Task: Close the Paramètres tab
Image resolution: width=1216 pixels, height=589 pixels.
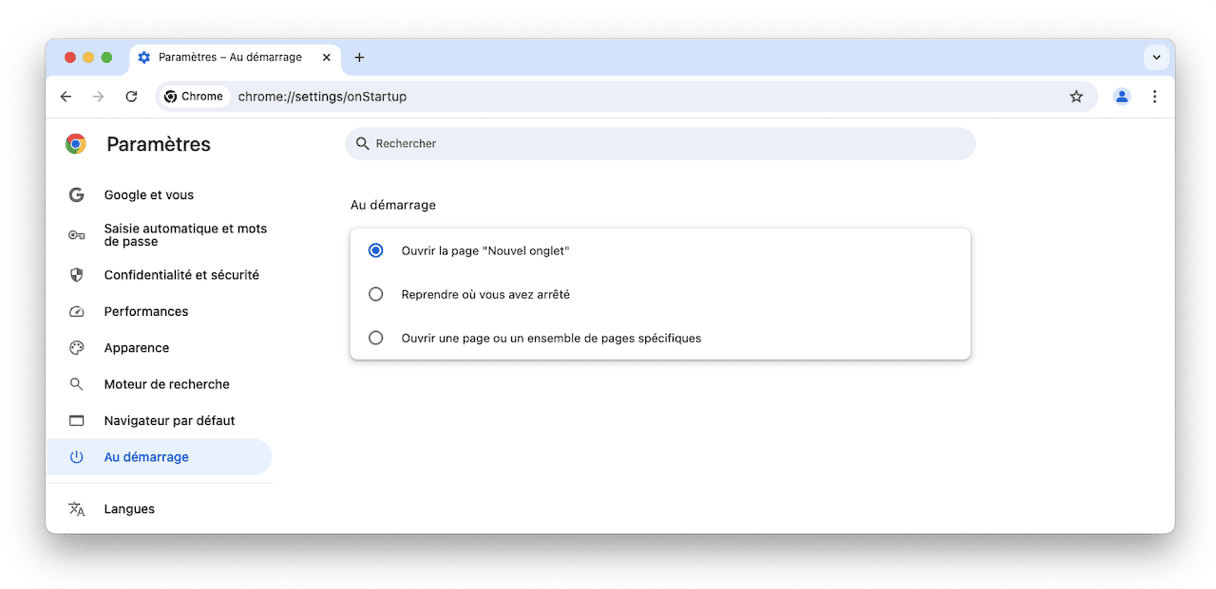Action: tap(326, 57)
